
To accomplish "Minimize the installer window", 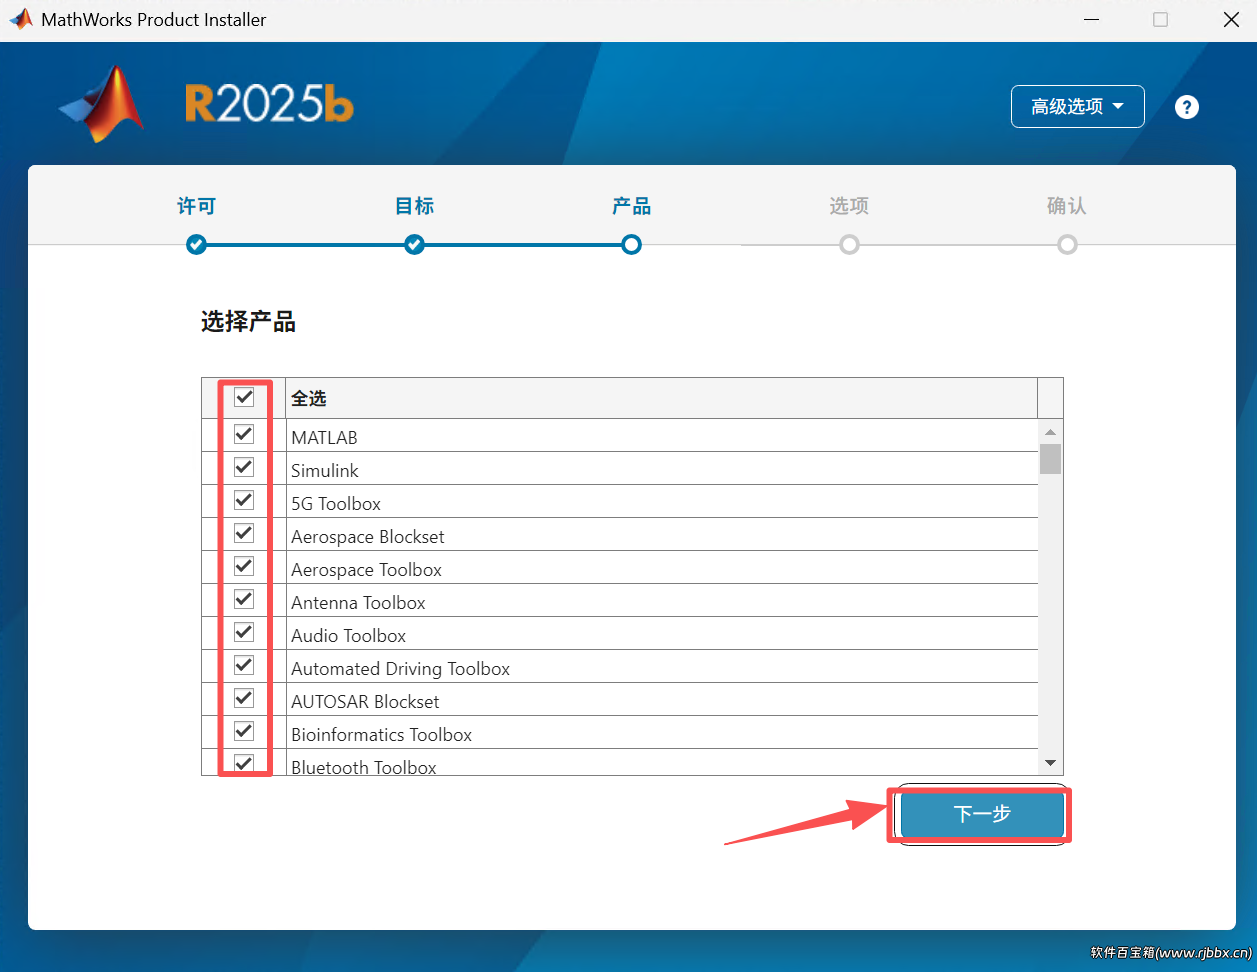I will (1092, 20).
